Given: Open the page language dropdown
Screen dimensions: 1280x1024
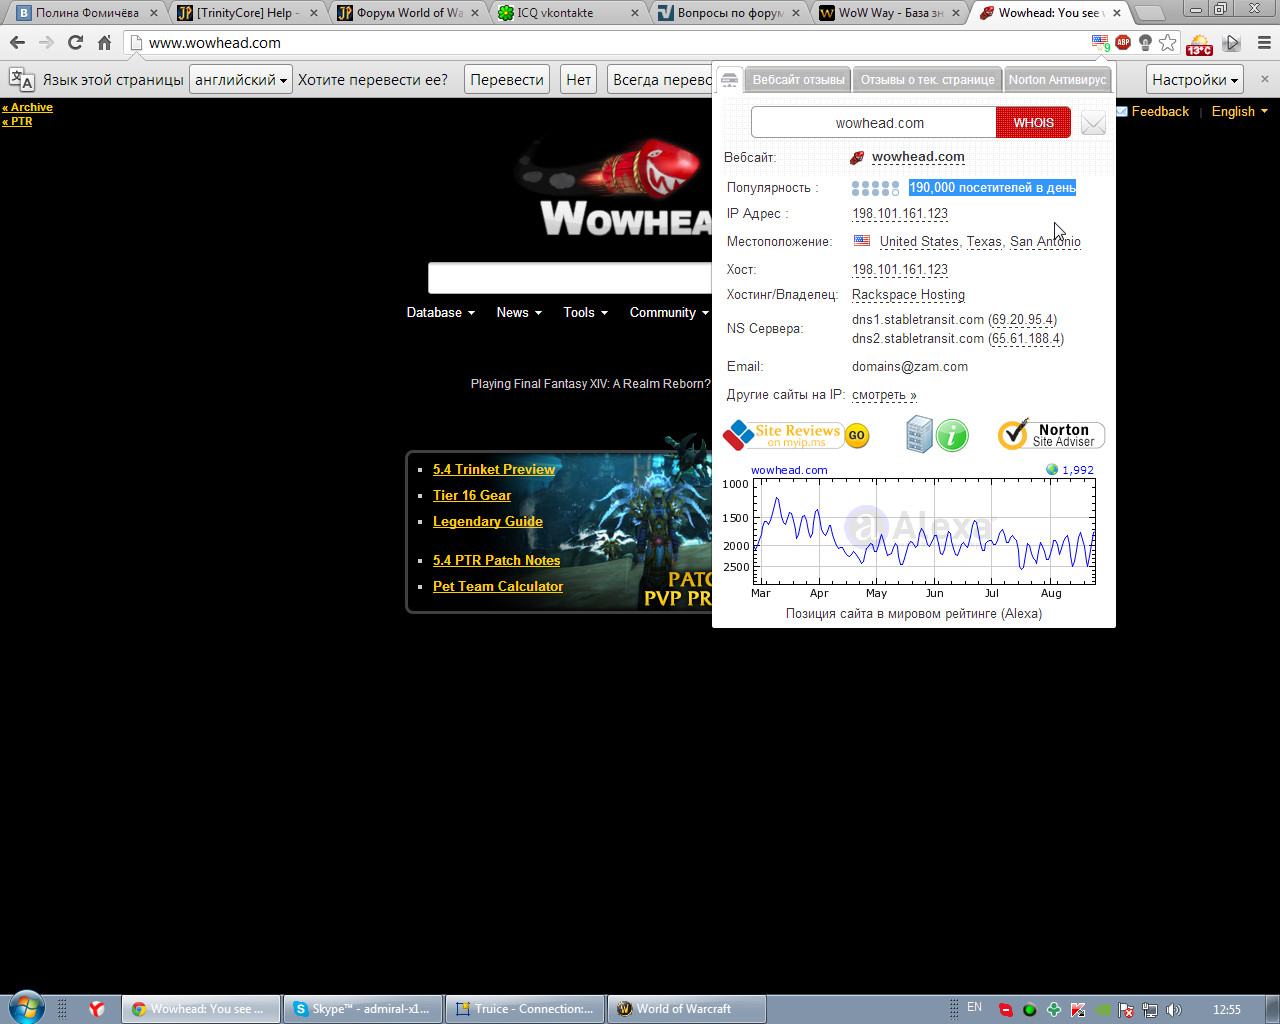Looking at the screenshot, I should click(x=241, y=80).
